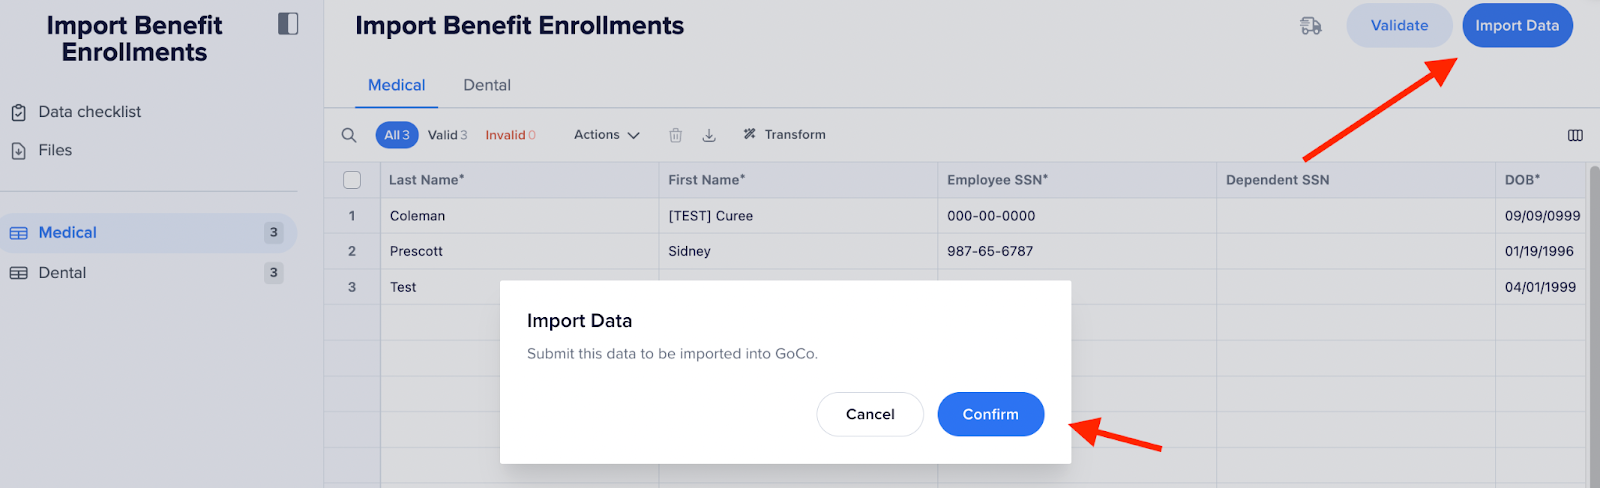Switch to the Dental tab
1600x488 pixels.
tap(487, 85)
